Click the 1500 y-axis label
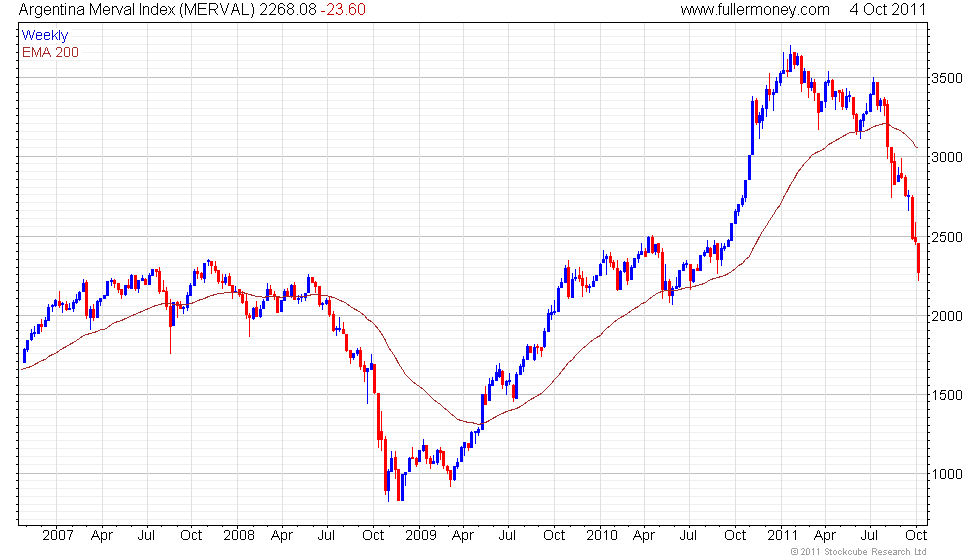This screenshot has height=560, width=980. 946,395
